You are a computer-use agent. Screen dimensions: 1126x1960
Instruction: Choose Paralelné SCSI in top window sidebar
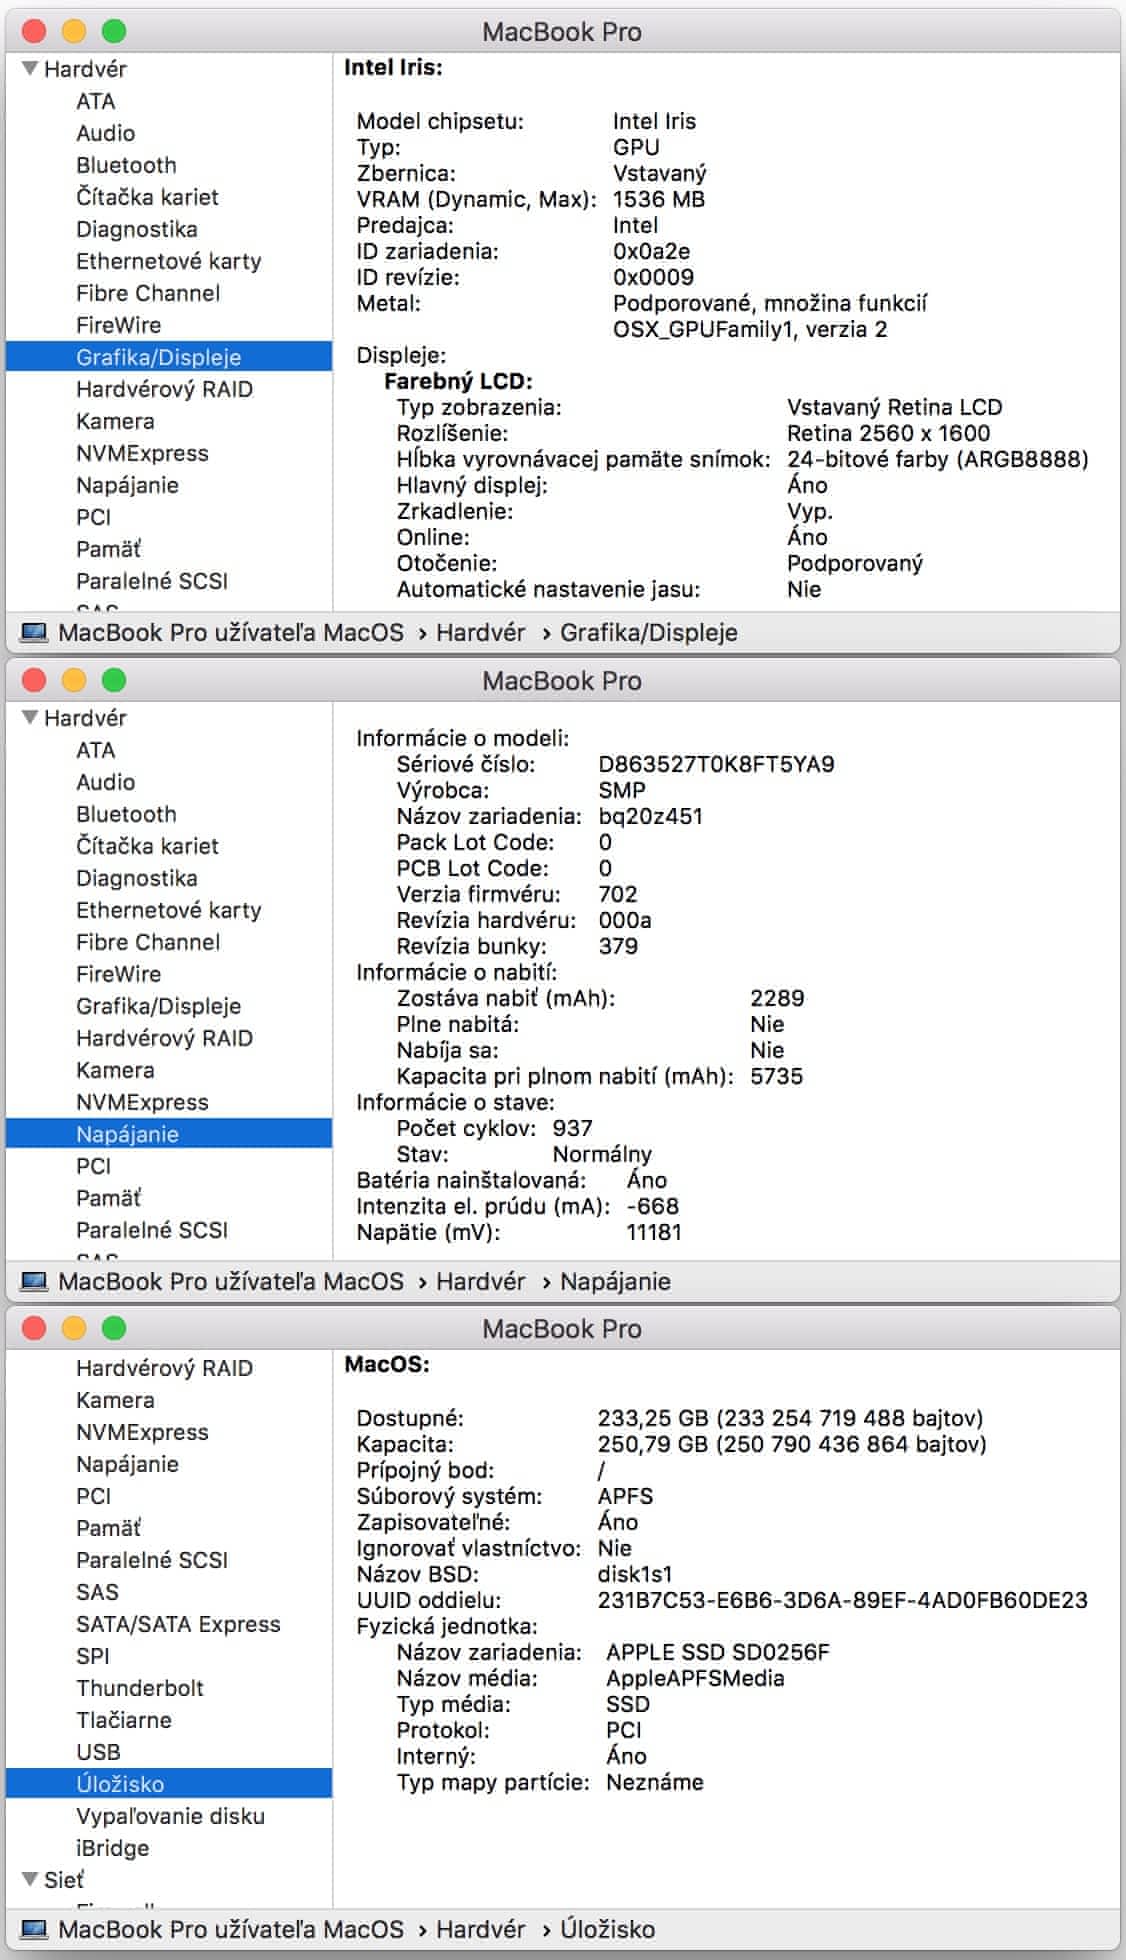[x=152, y=581]
